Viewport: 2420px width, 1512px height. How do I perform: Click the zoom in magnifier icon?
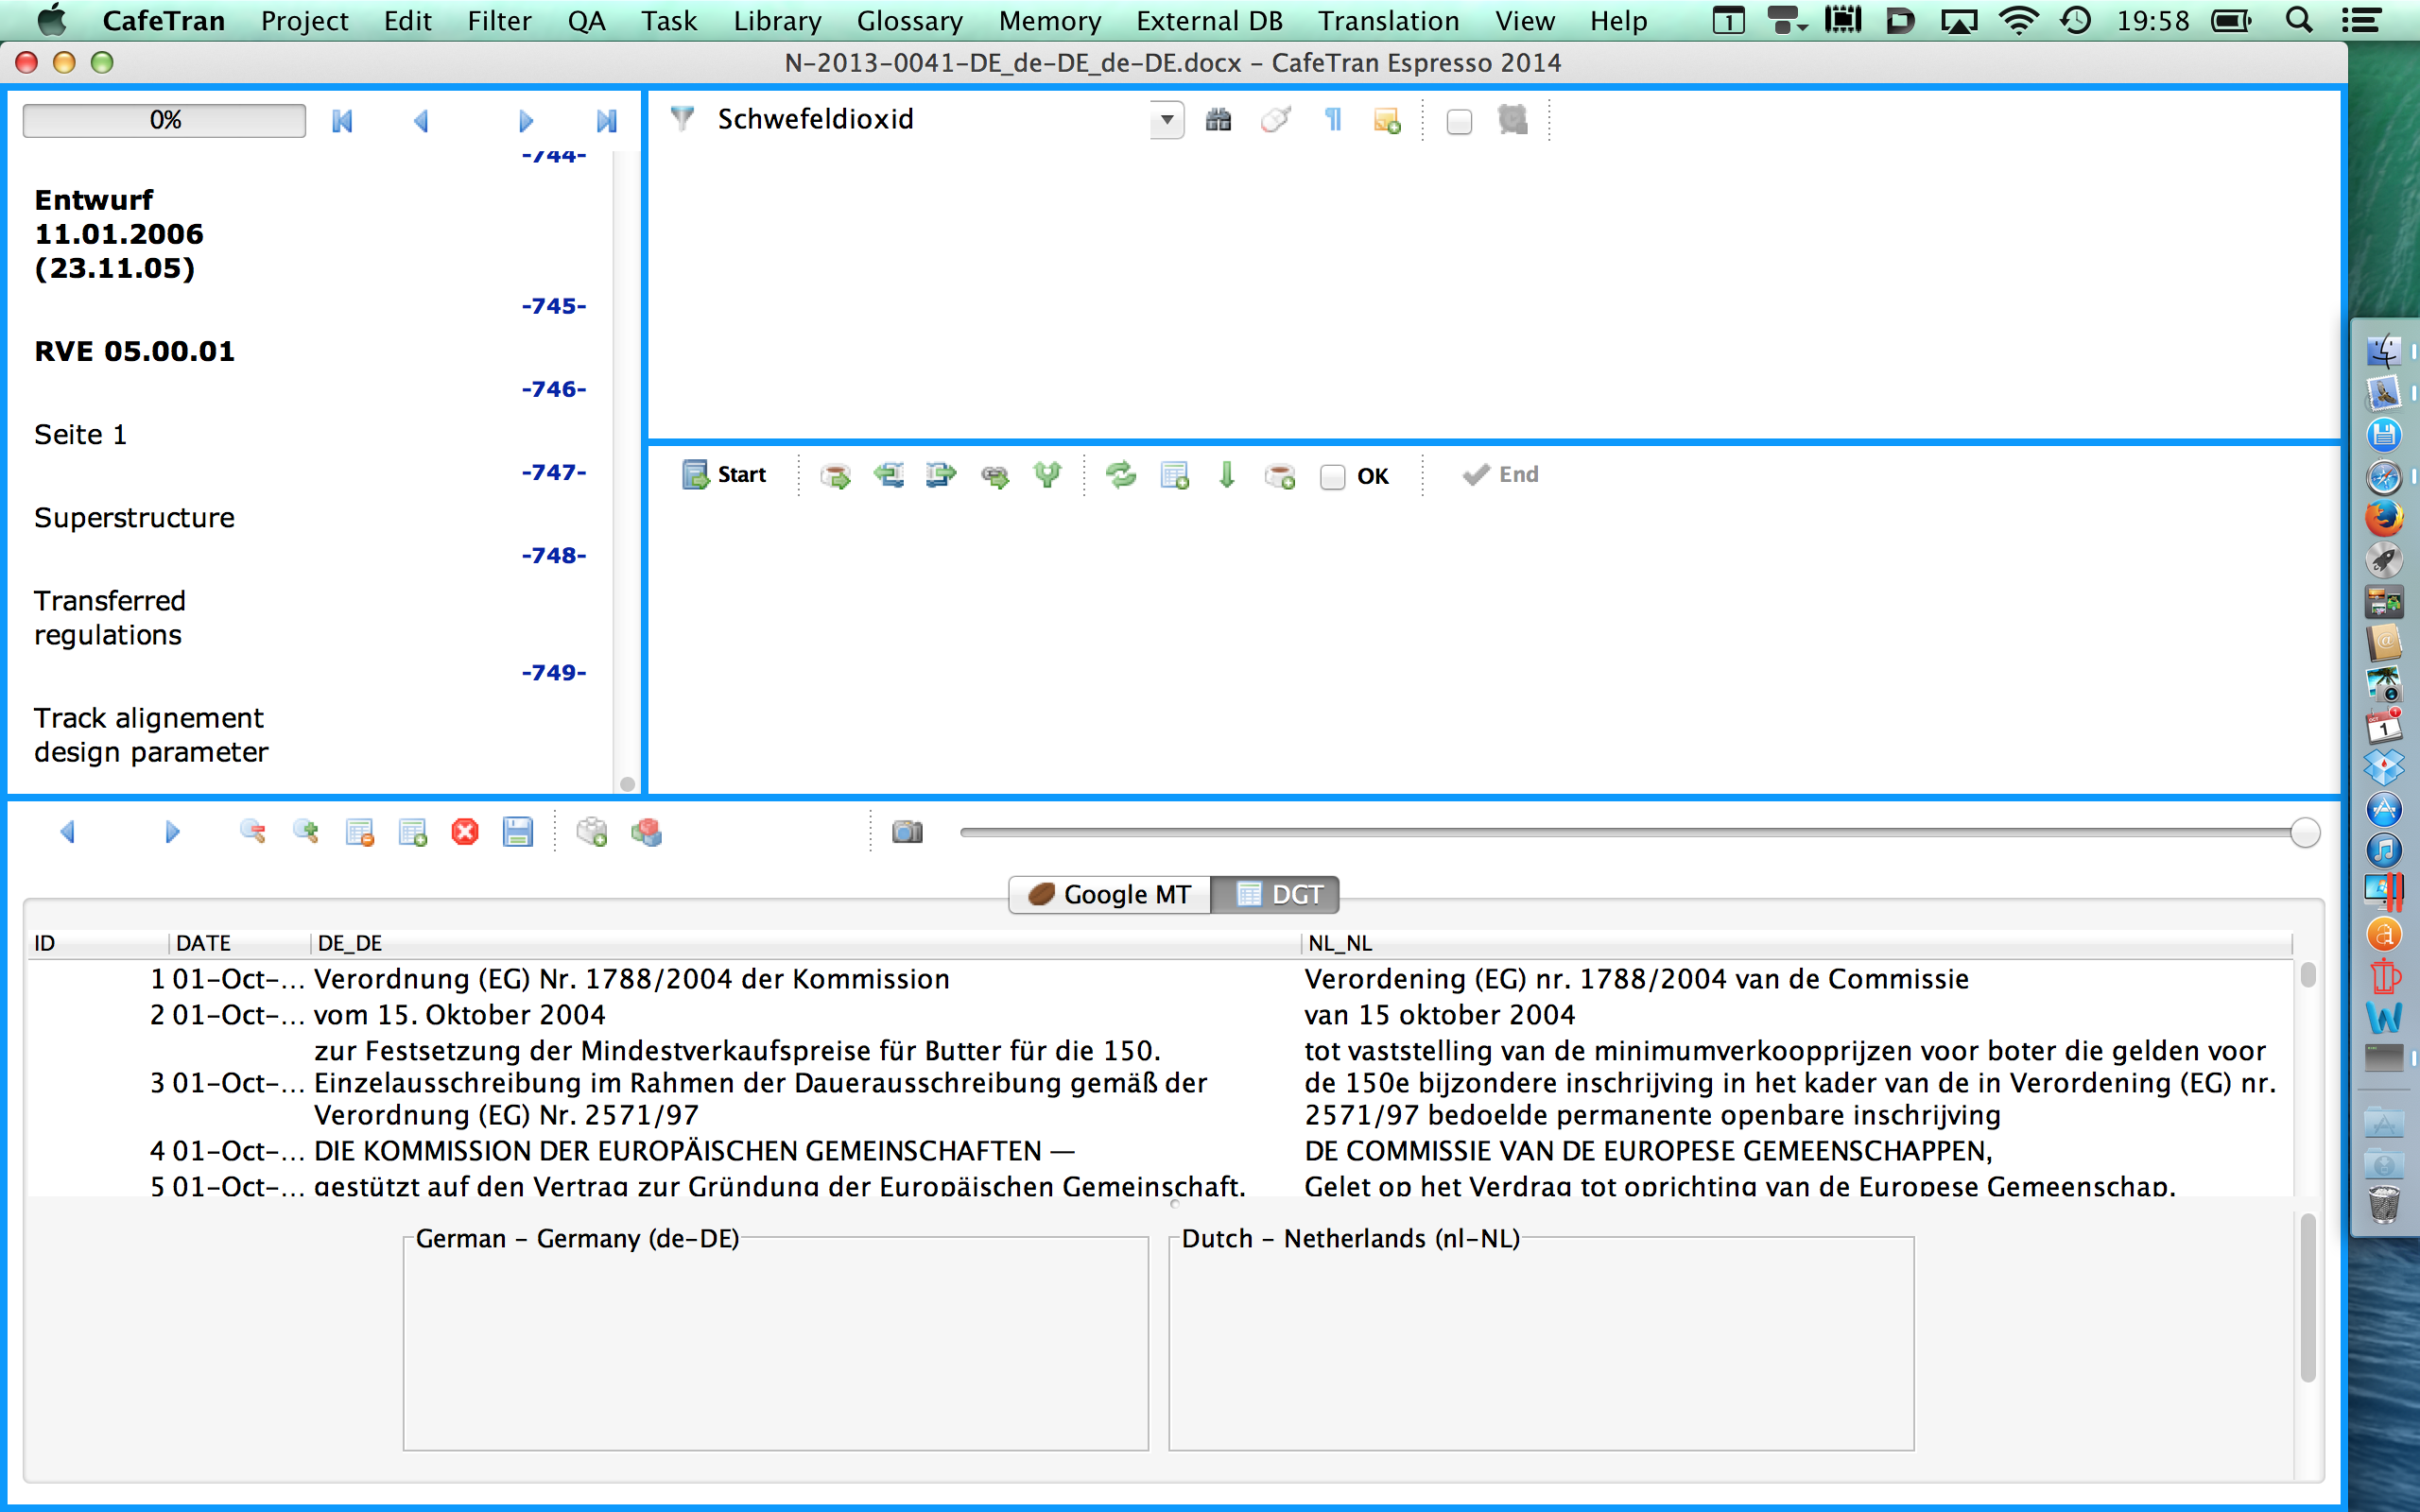(306, 832)
